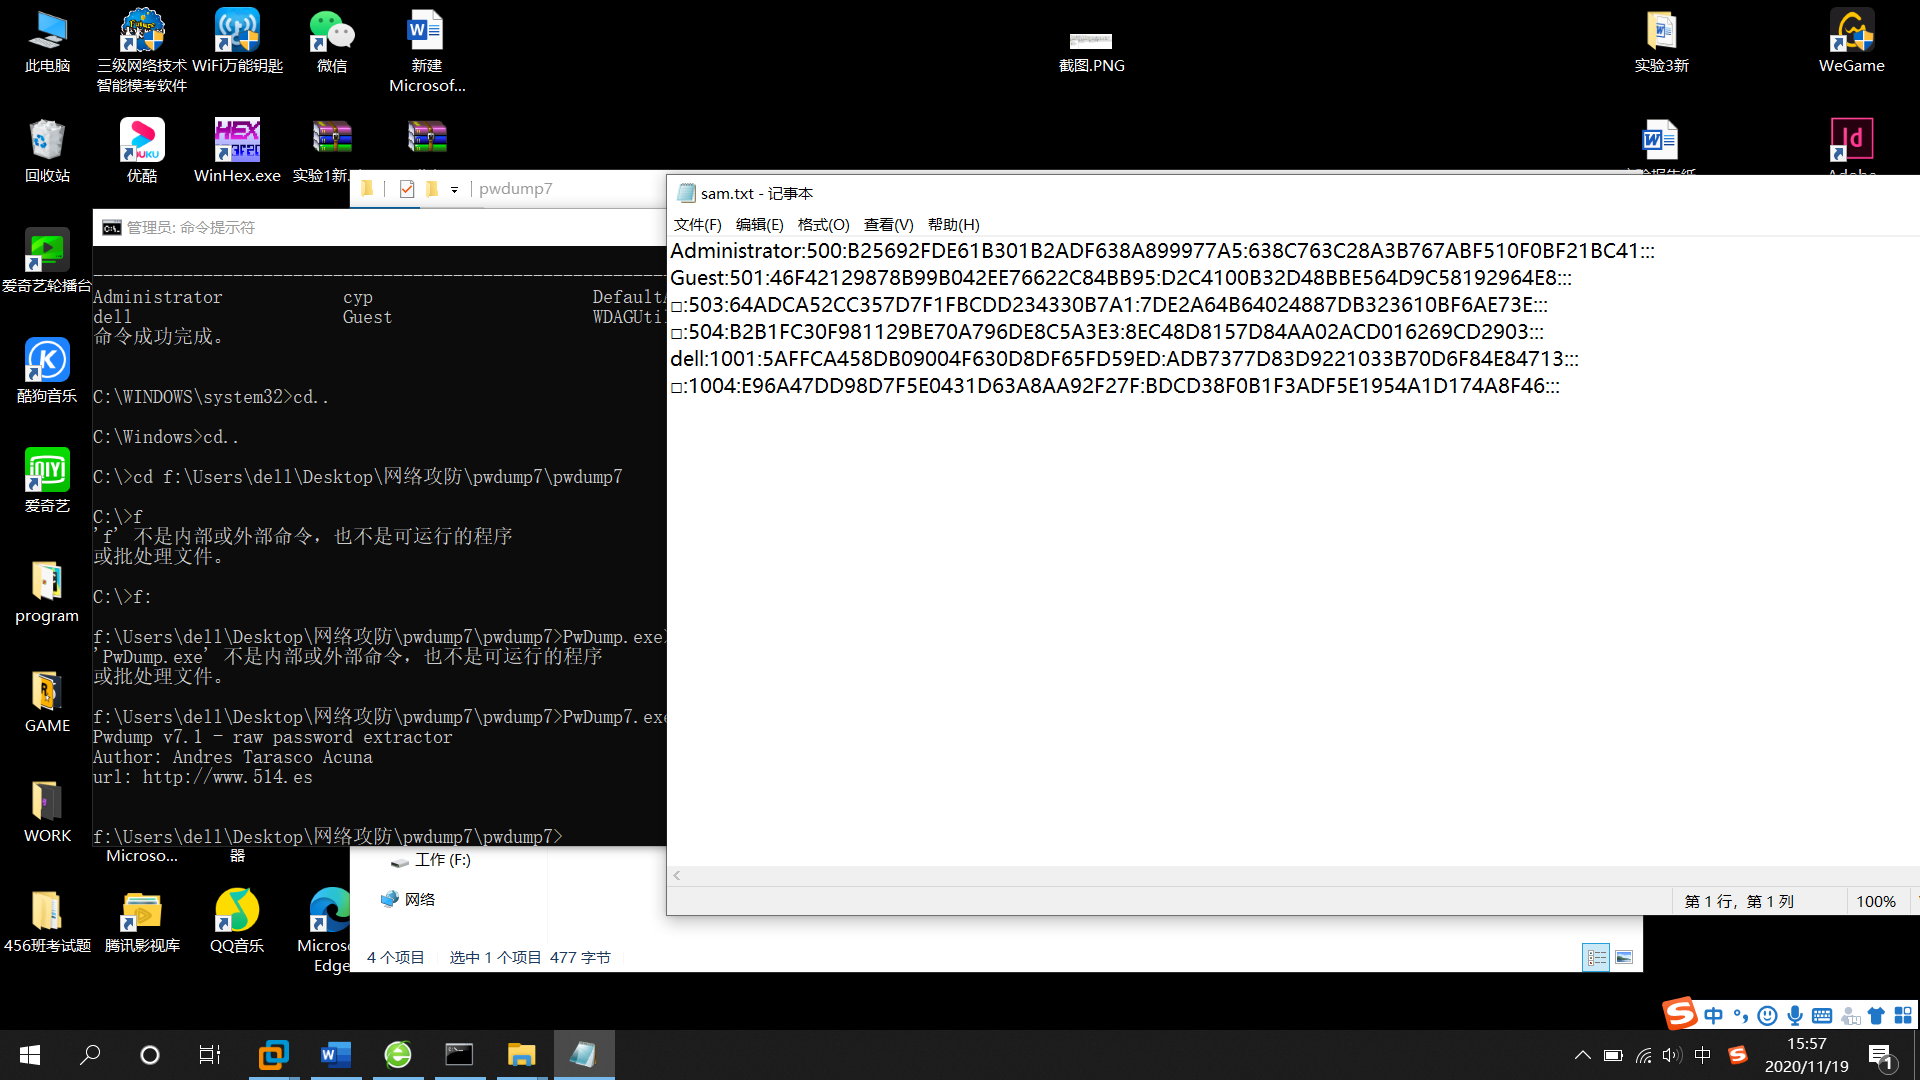Image resolution: width=1920 pixels, height=1080 pixels.
Task: Toggle Sogou Chinese/English input mode
Action: pos(1714,1016)
